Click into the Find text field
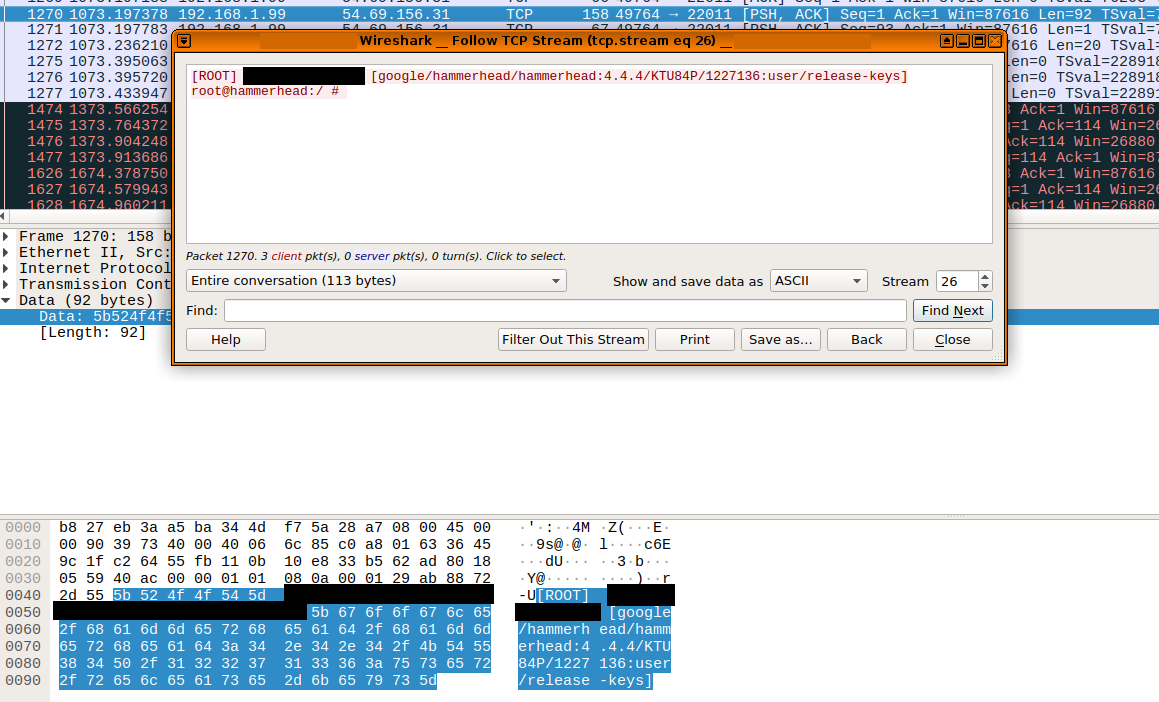Screen dimensions: 1159x702 [565, 311]
